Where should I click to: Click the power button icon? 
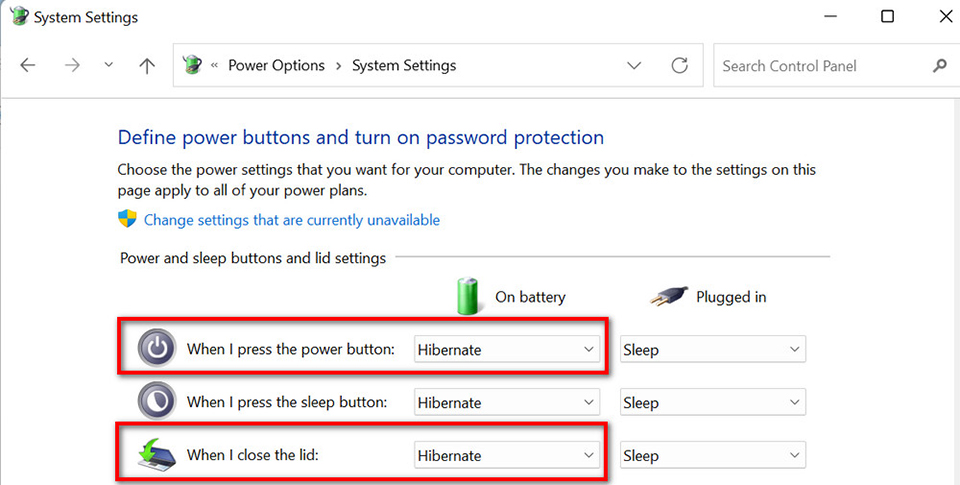[156, 349]
